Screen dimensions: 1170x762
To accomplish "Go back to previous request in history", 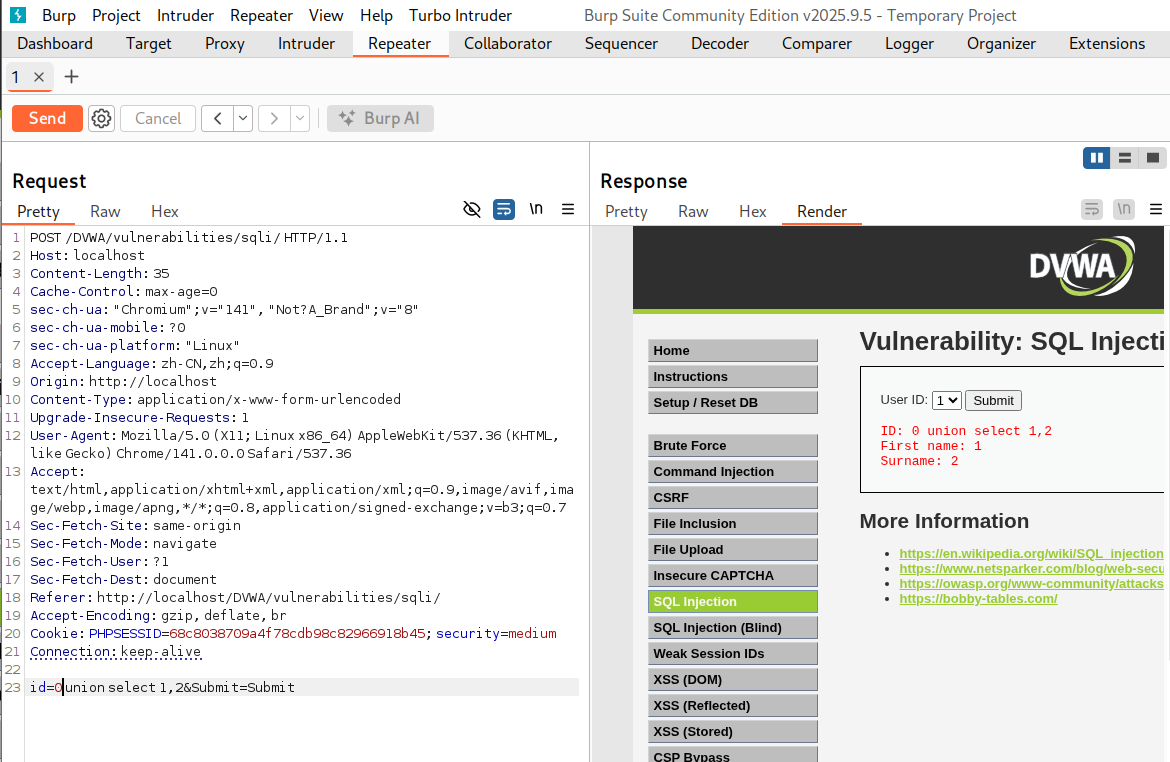I will [x=217, y=119].
